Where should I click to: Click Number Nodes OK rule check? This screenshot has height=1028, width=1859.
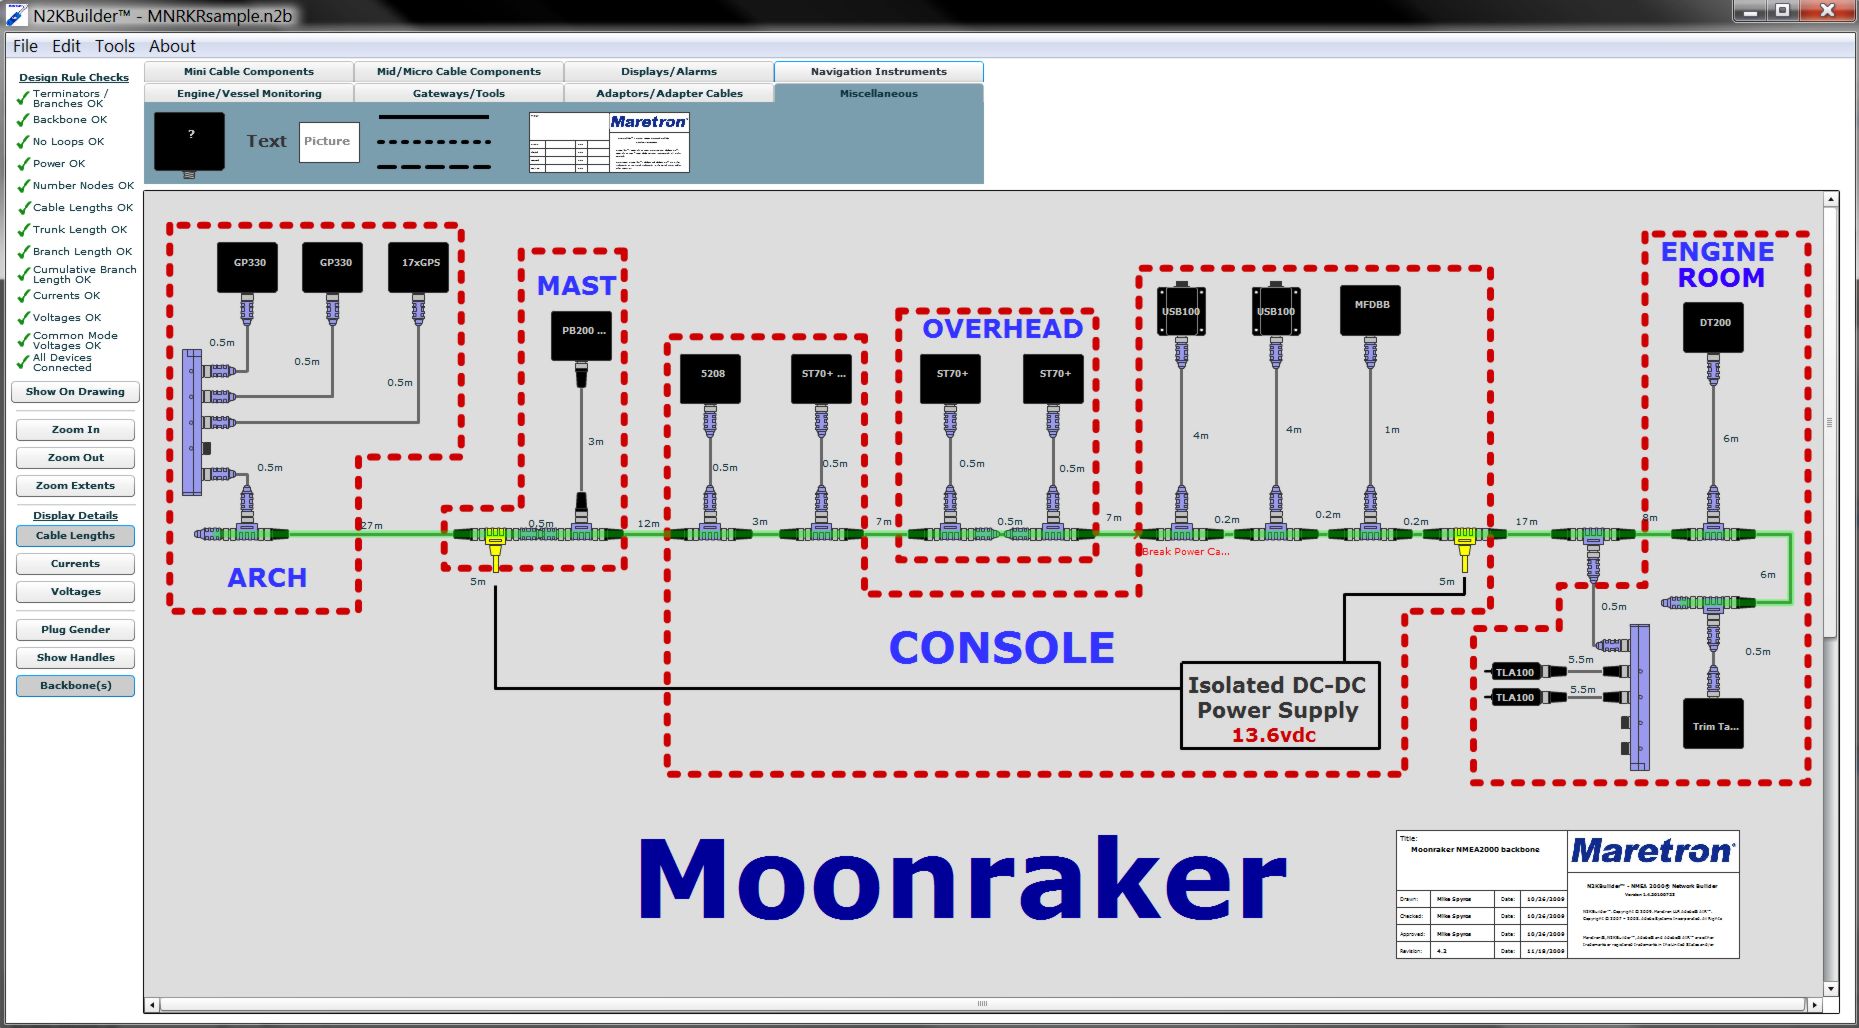[x=75, y=186]
